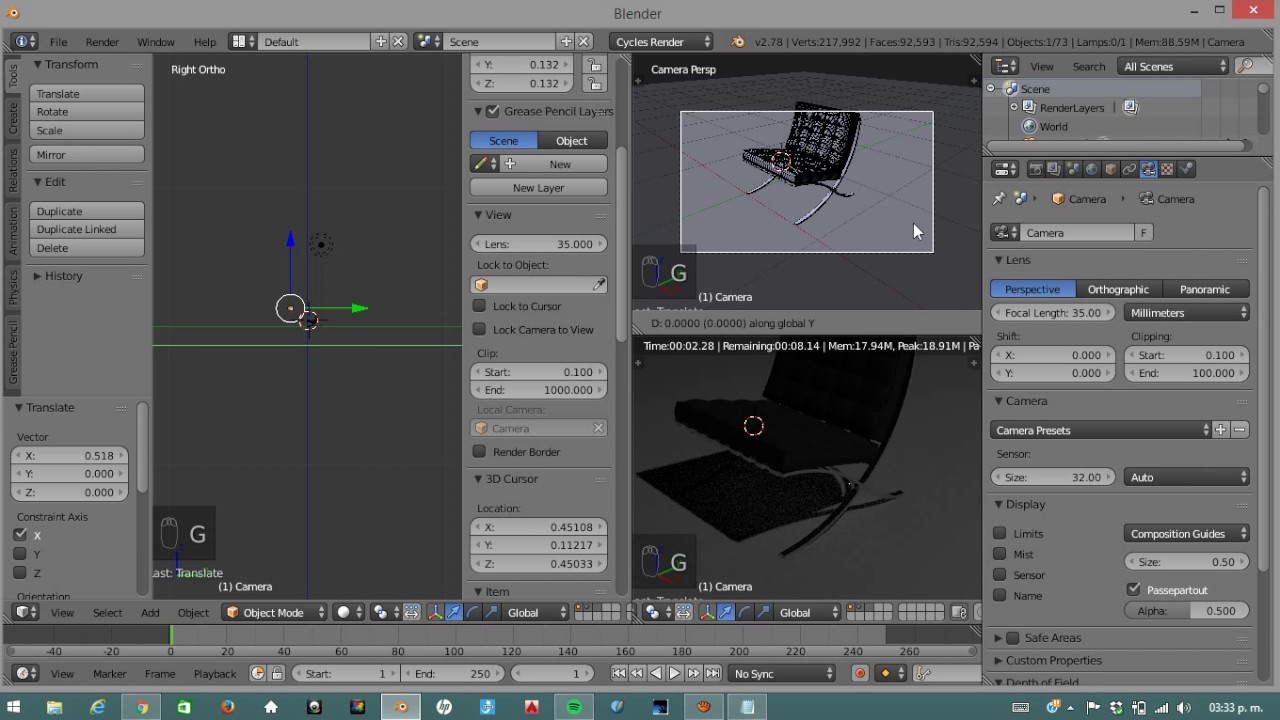Viewport: 1280px width, 720px height.
Task: Open the World properties tab icon
Action: [1092, 169]
